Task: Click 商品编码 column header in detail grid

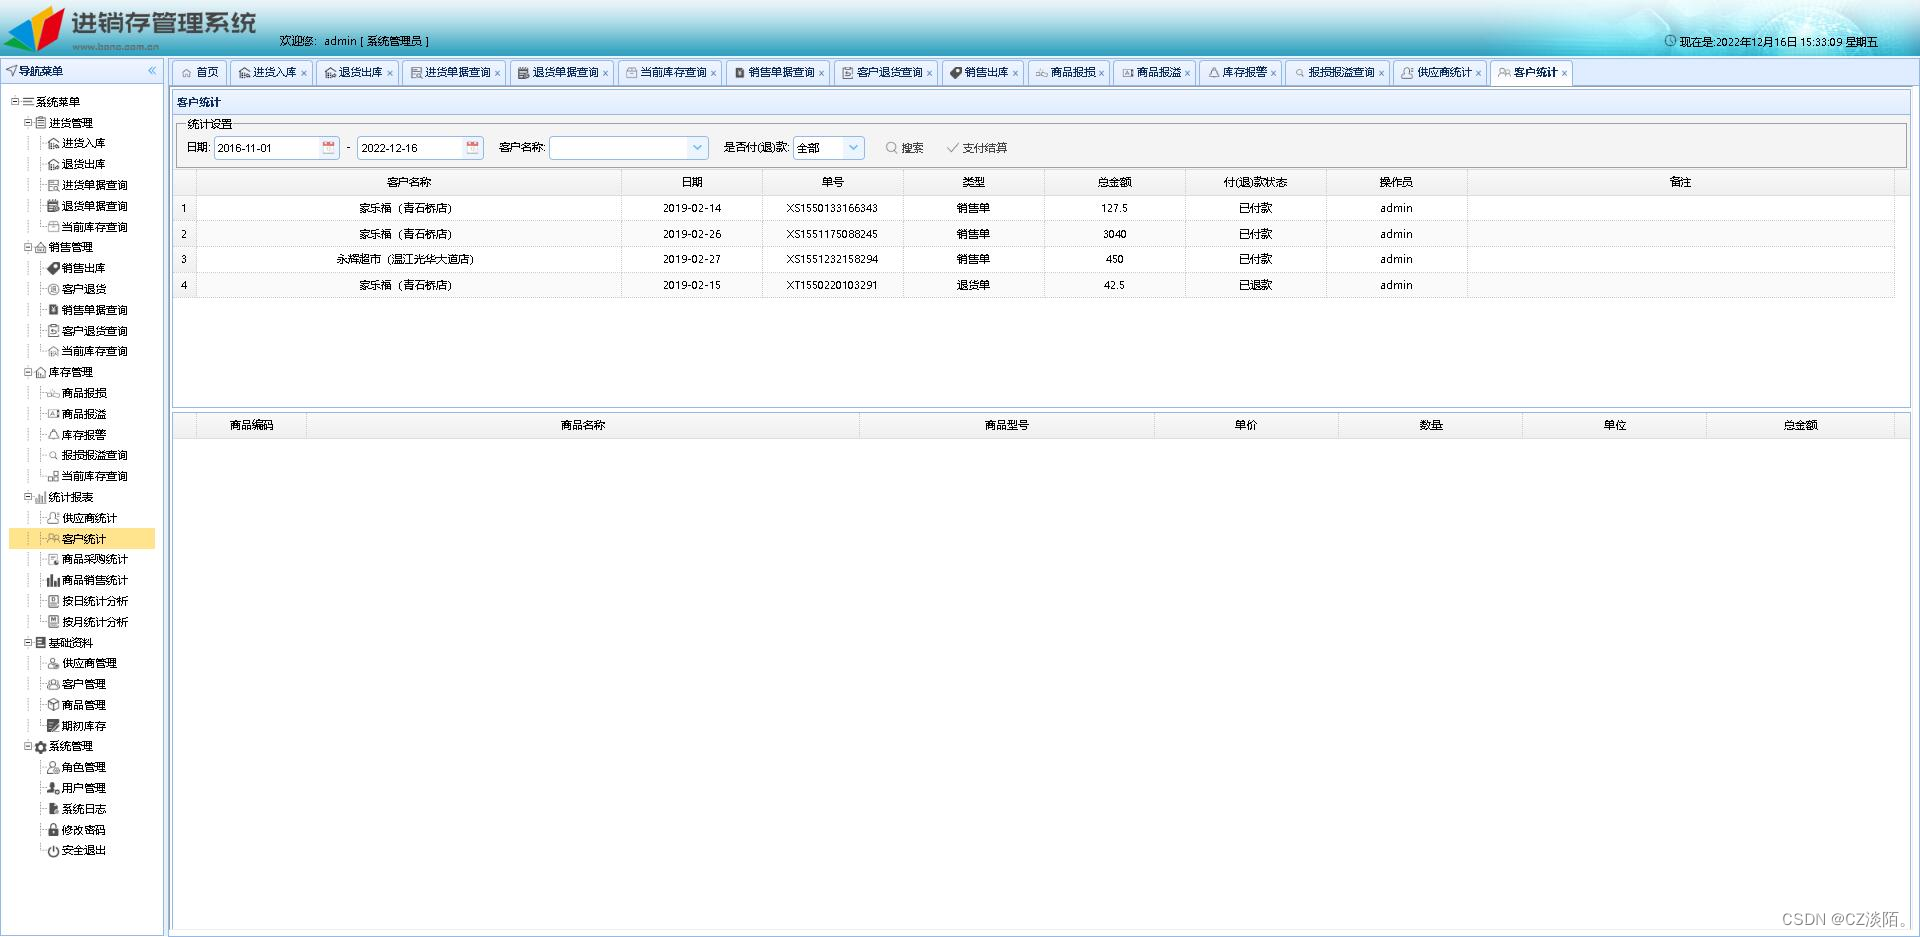Action: (x=251, y=425)
